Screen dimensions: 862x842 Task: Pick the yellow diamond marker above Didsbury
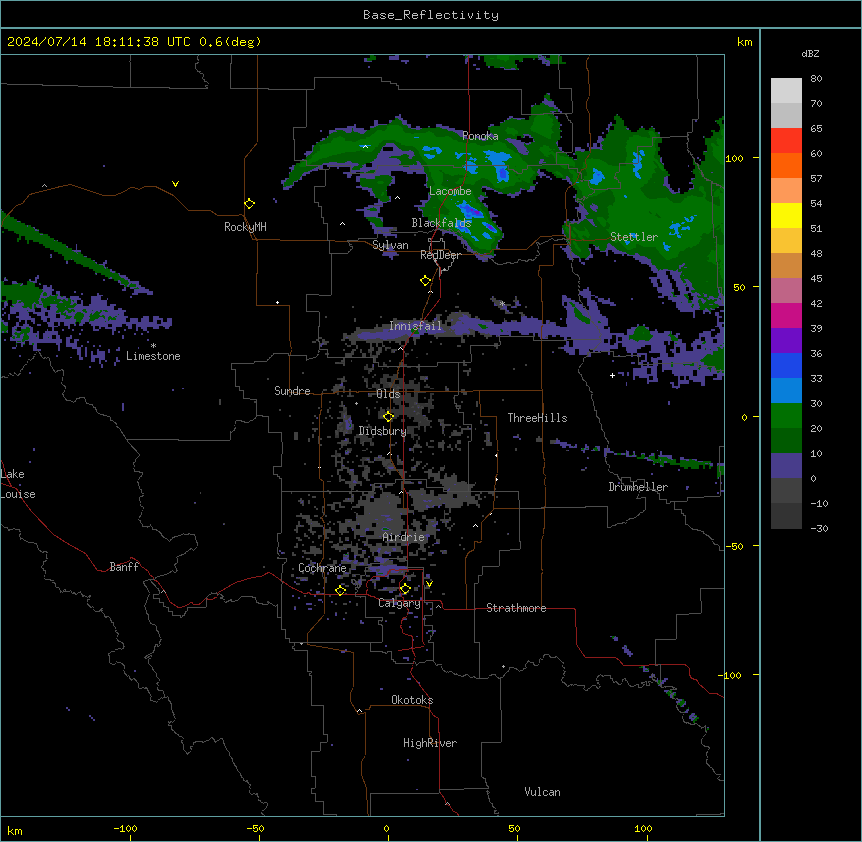(x=389, y=417)
